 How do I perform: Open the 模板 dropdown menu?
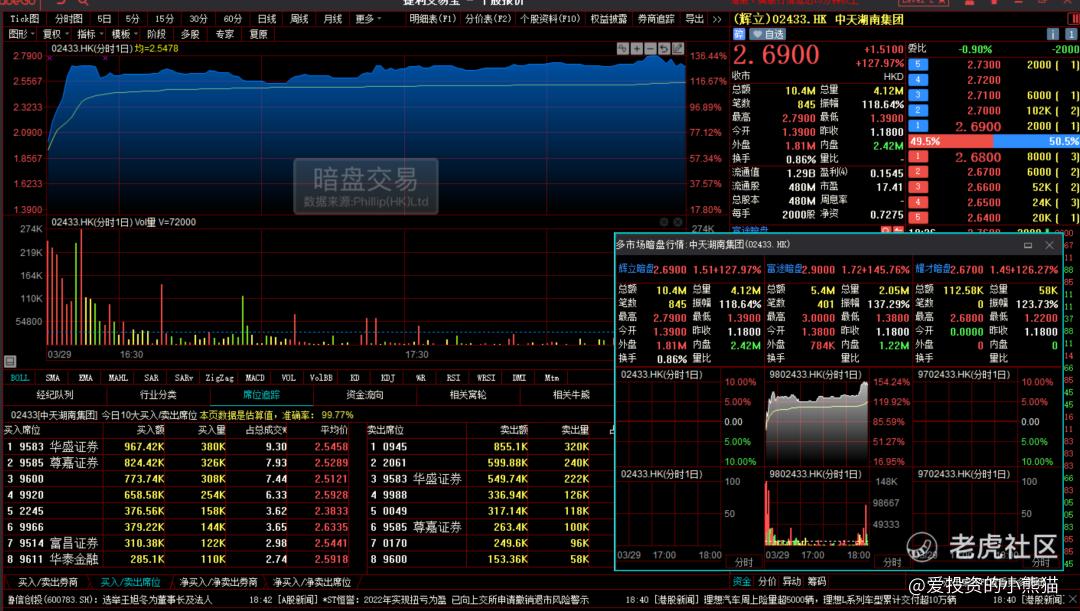[x=124, y=34]
